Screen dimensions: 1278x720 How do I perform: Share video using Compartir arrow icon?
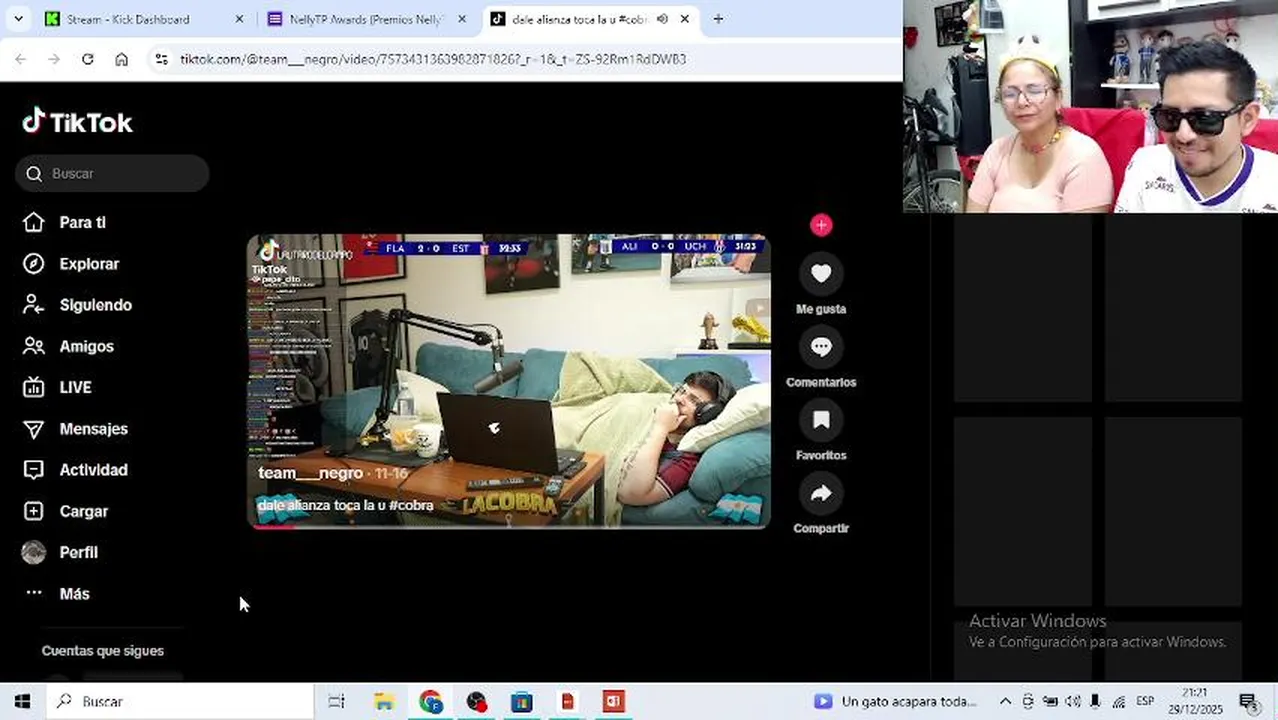tap(821, 493)
